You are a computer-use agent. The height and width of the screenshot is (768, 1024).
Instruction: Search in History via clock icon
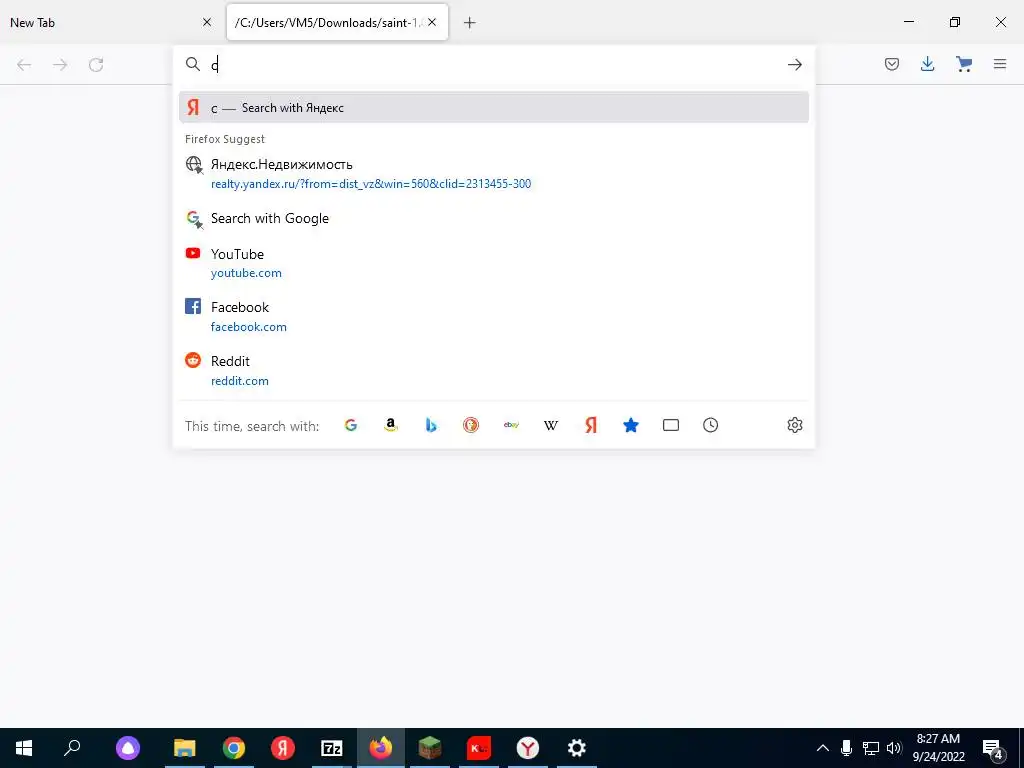pyautogui.click(x=711, y=425)
